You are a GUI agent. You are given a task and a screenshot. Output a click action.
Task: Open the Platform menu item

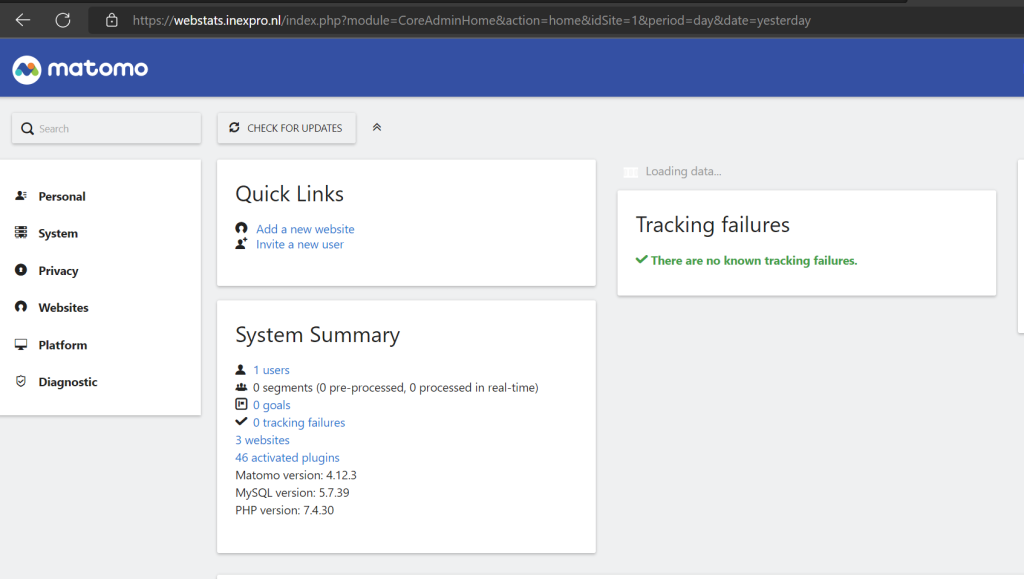pos(63,345)
